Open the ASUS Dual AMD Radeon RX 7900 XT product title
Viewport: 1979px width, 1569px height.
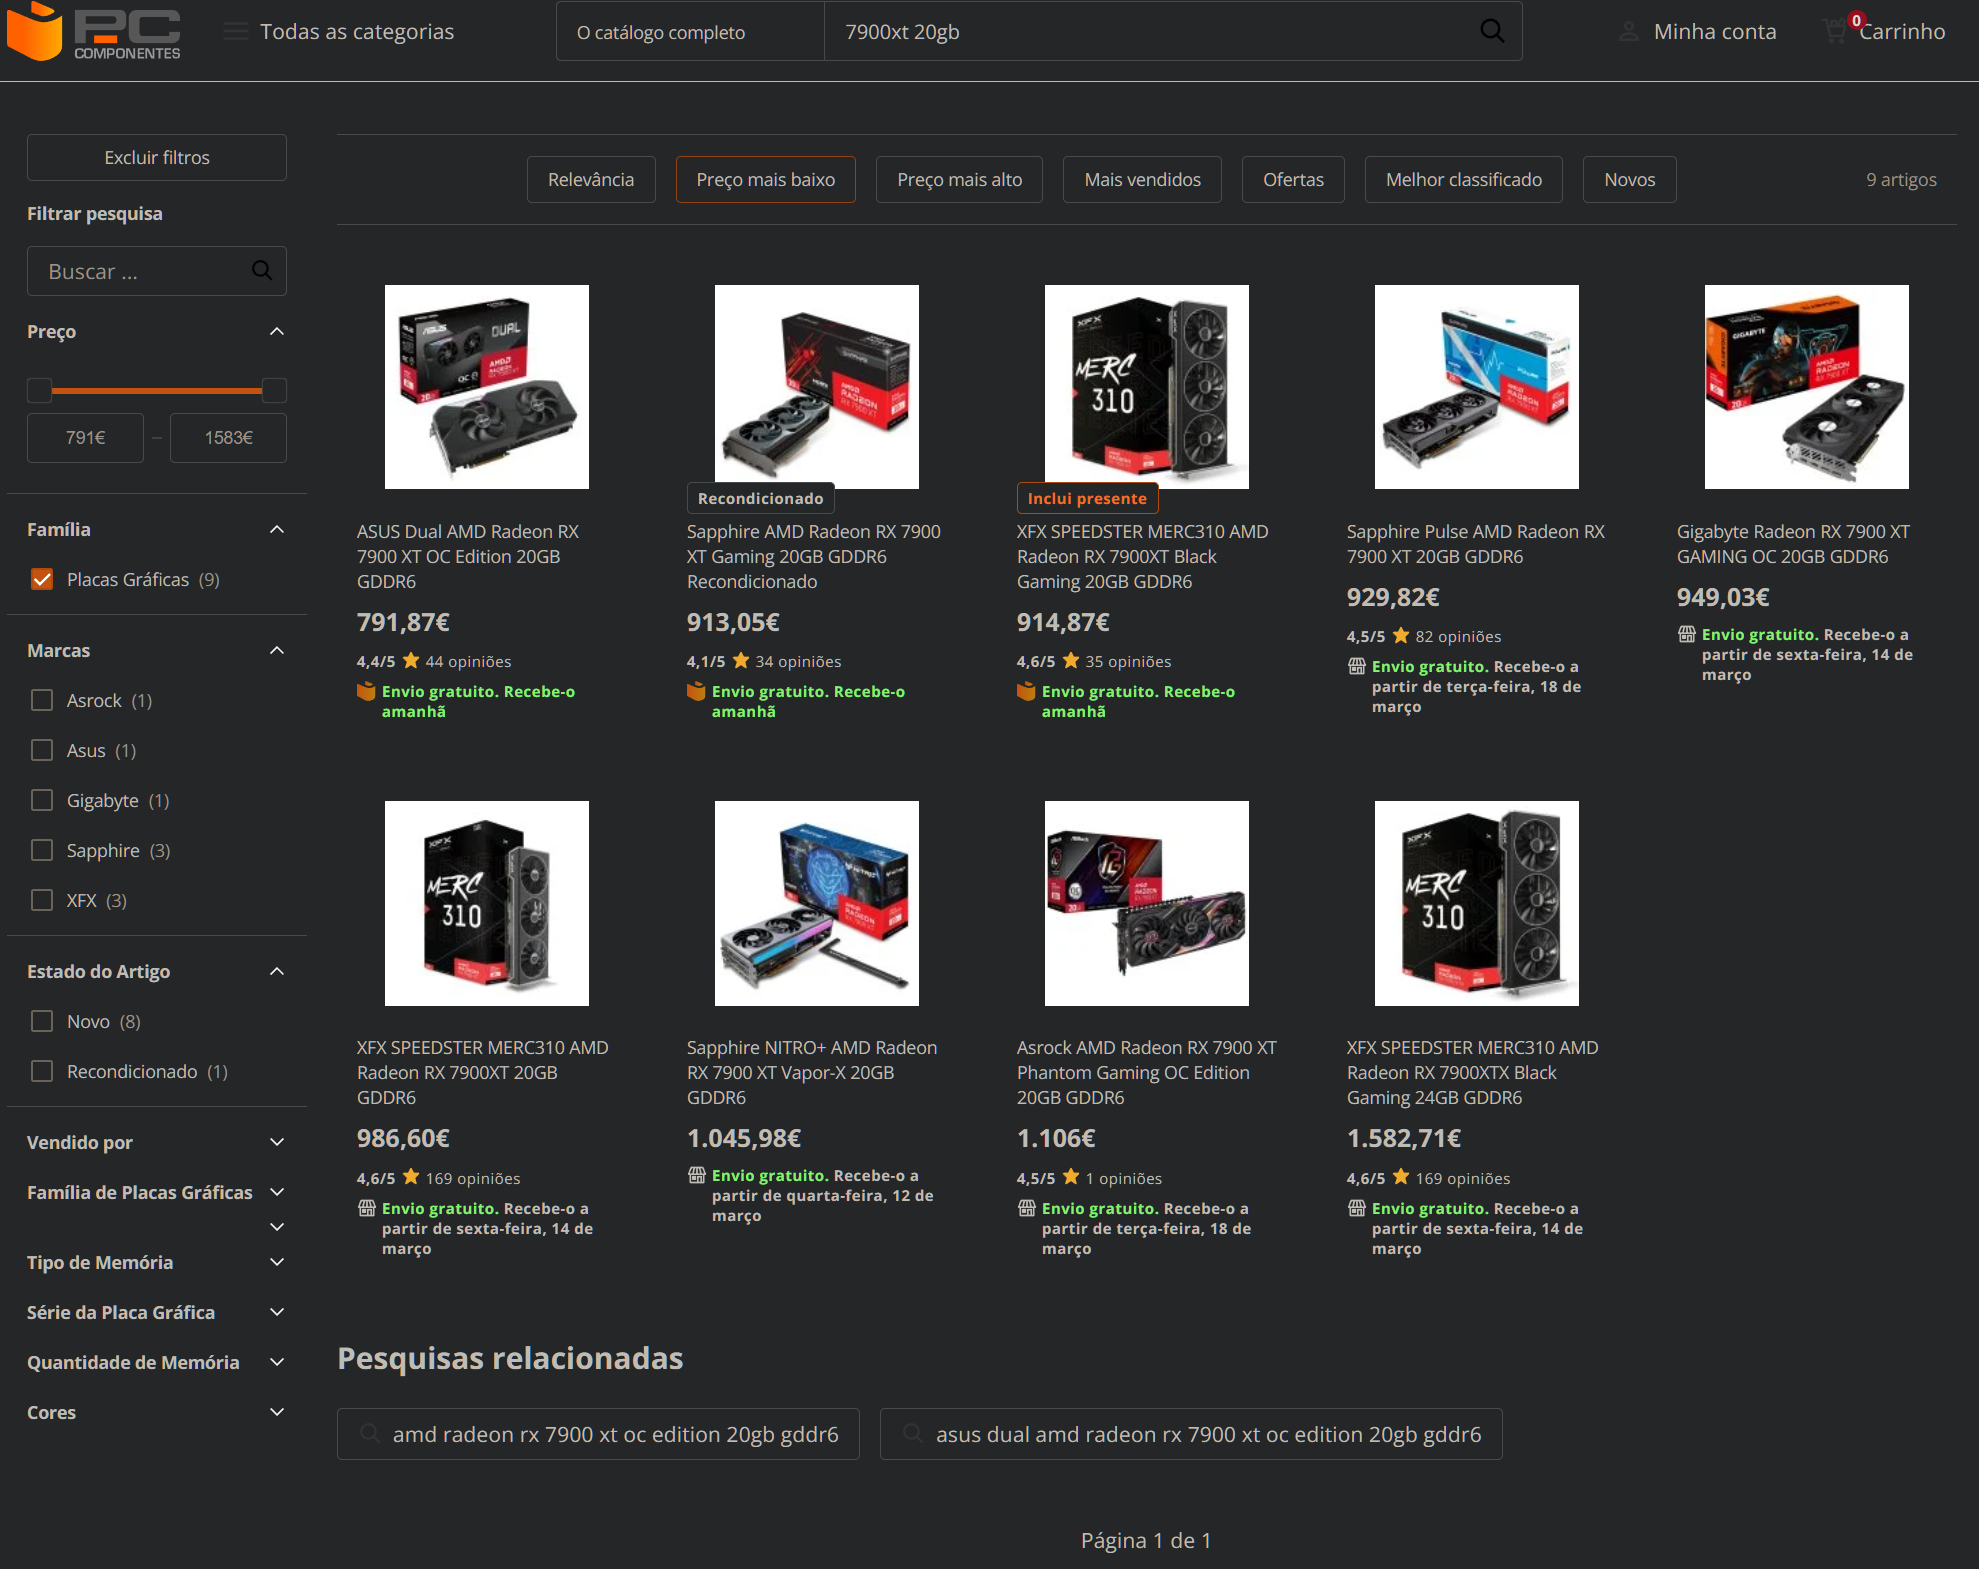468,556
